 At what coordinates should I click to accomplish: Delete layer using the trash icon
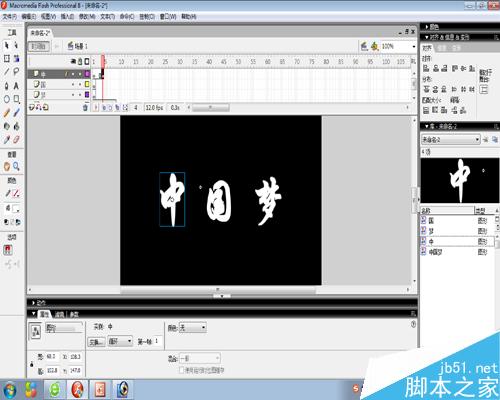pos(85,107)
